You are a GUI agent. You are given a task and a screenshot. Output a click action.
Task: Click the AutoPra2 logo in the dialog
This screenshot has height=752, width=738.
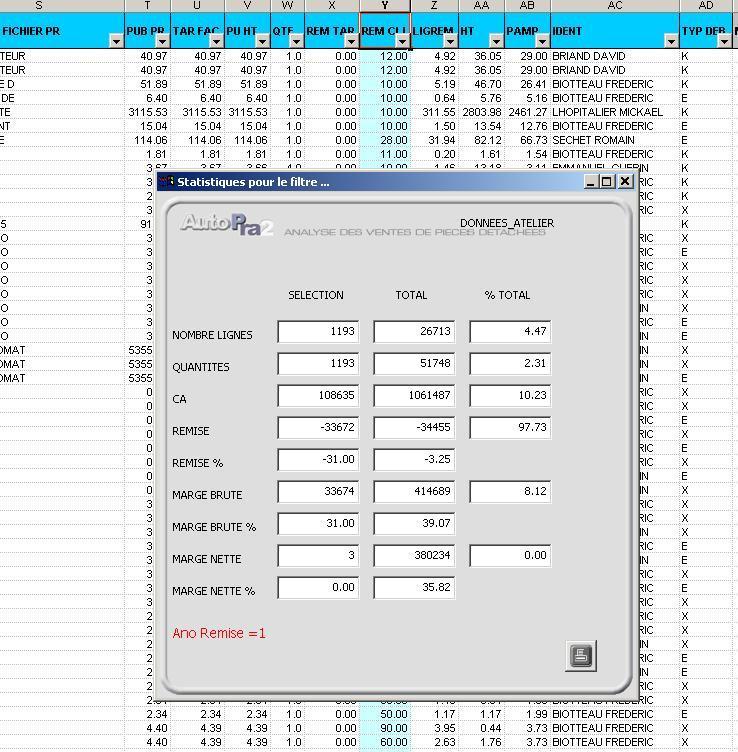tap(227, 224)
